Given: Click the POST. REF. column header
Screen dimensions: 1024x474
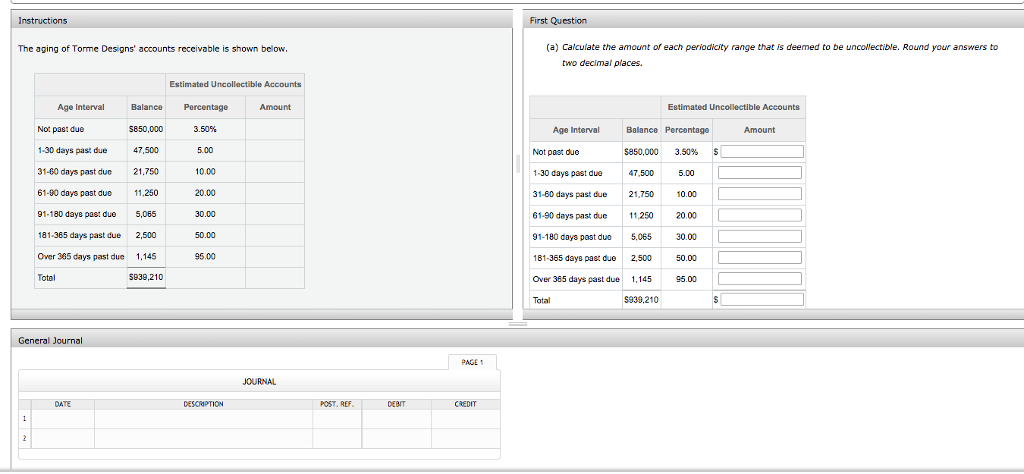Looking at the screenshot, I should (x=337, y=404).
